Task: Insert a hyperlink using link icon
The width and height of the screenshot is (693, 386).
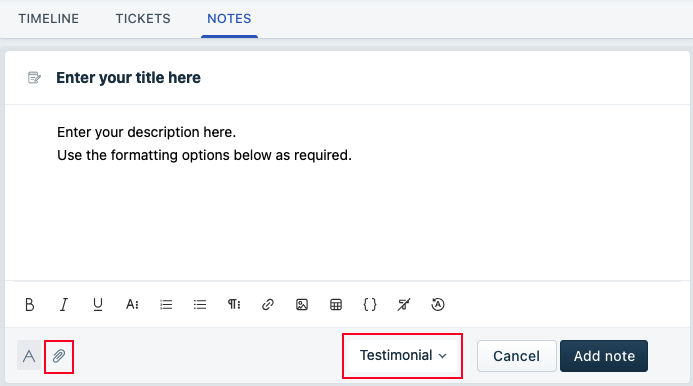Action: (x=268, y=304)
